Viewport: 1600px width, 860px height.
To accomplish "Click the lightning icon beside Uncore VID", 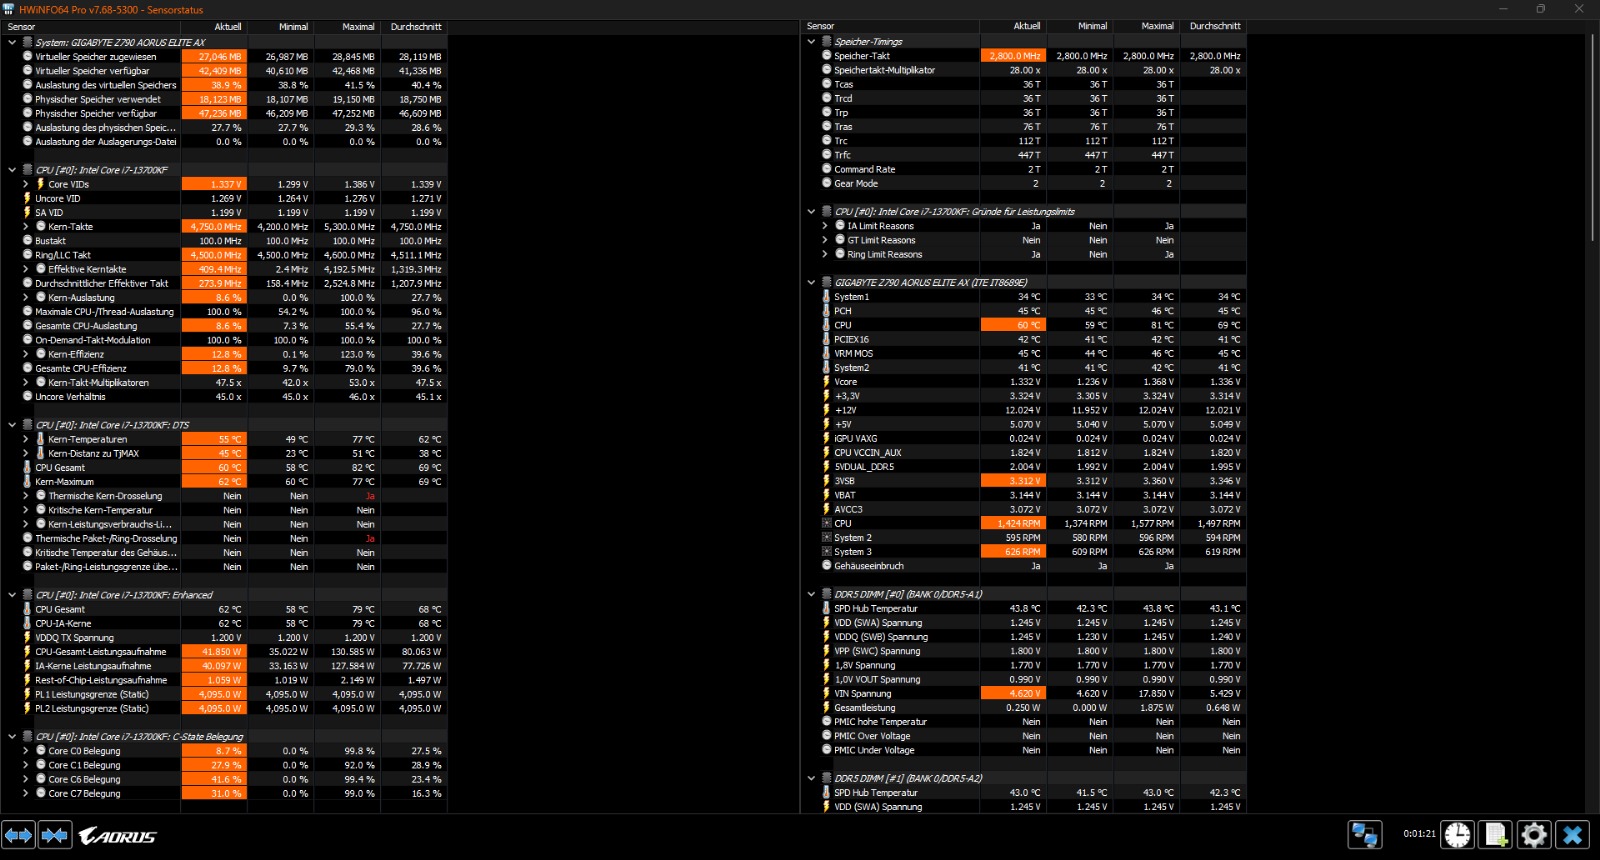I will click(27, 198).
